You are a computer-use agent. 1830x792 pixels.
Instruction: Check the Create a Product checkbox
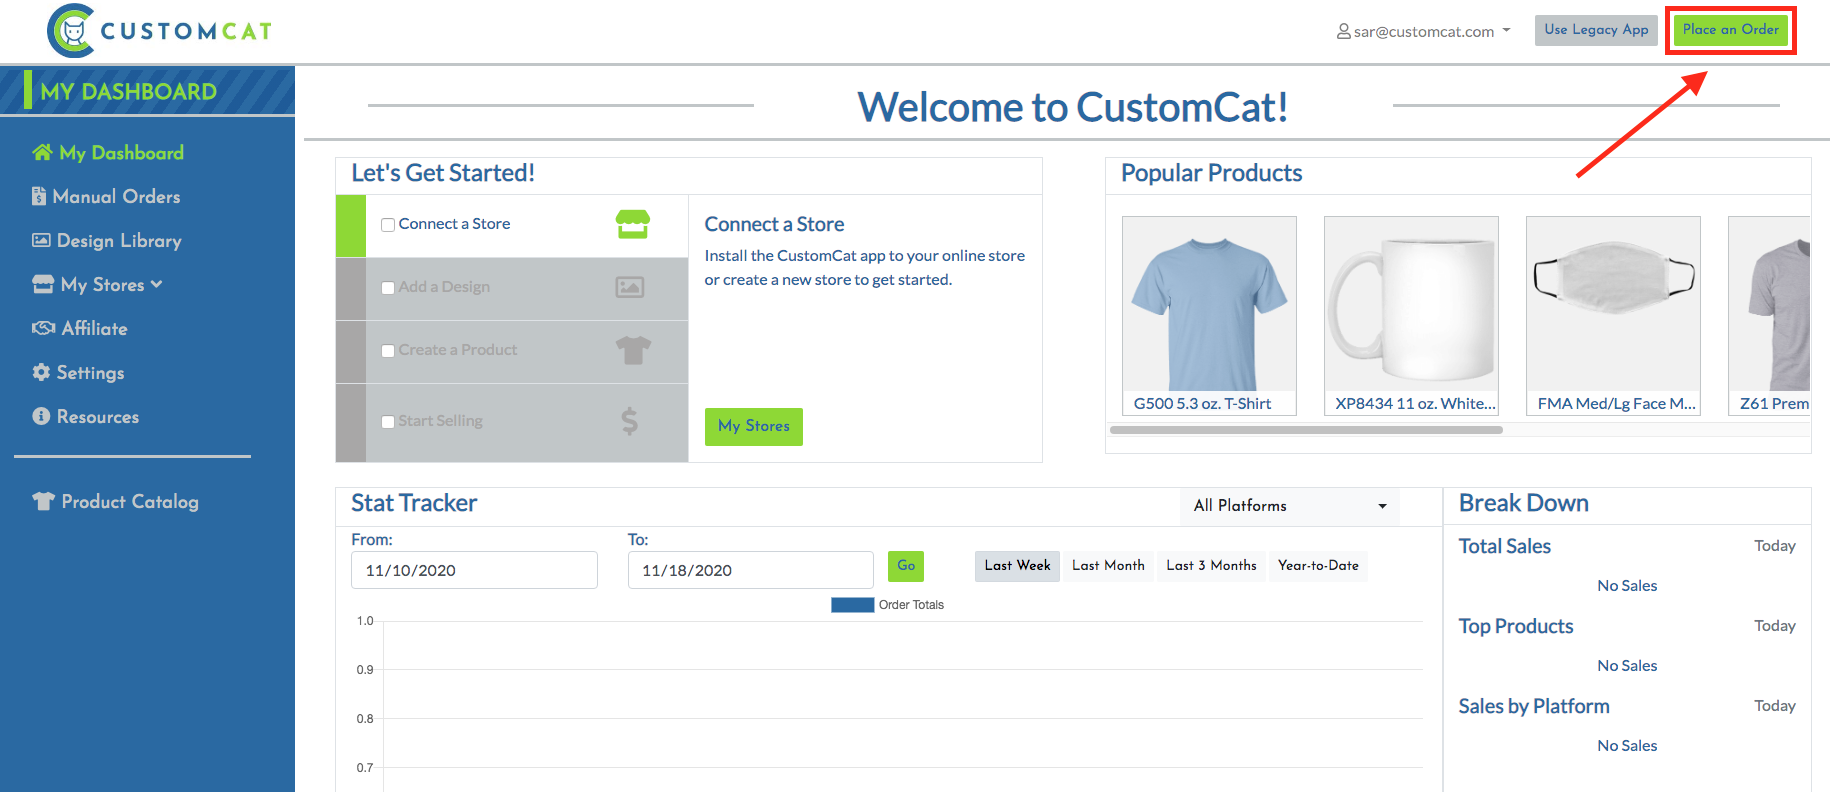click(x=388, y=351)
